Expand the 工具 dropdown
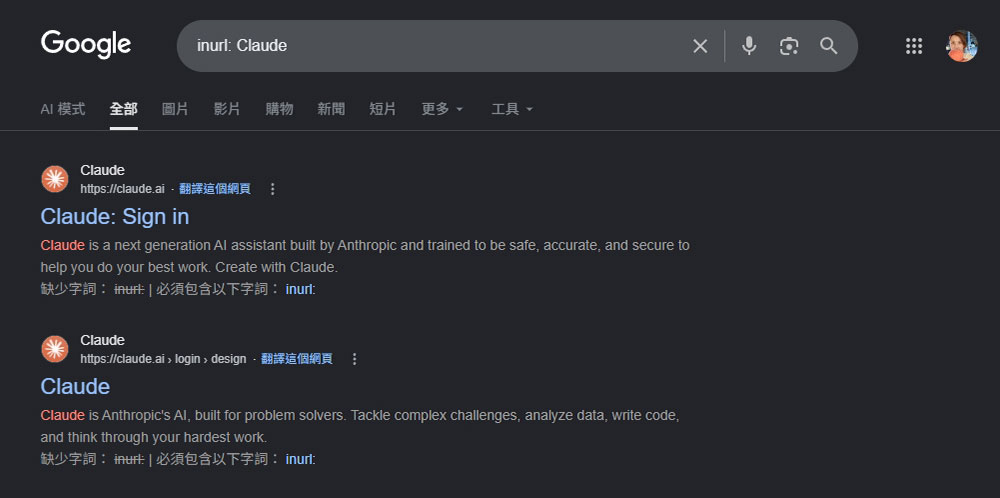Viewport: 1000px width, 498px height. click(x=512, y=109)
